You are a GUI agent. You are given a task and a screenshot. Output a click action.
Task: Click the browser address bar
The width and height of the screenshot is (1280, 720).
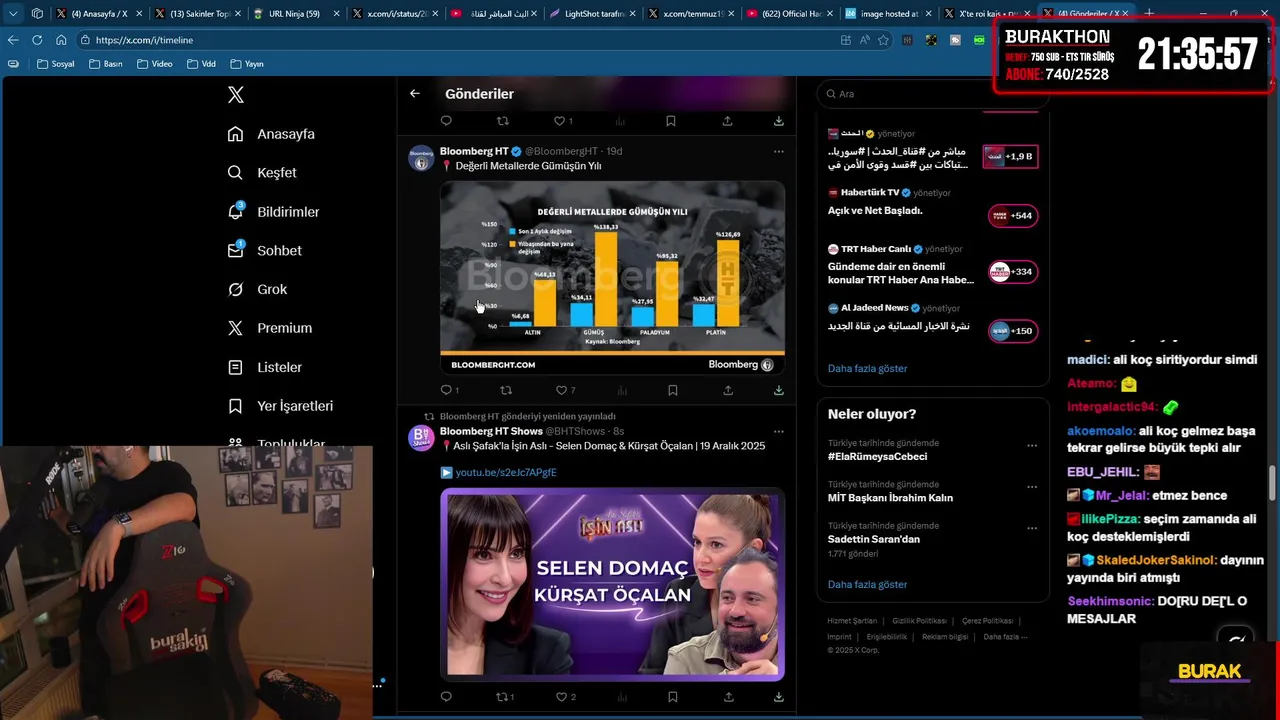(460, 40)
